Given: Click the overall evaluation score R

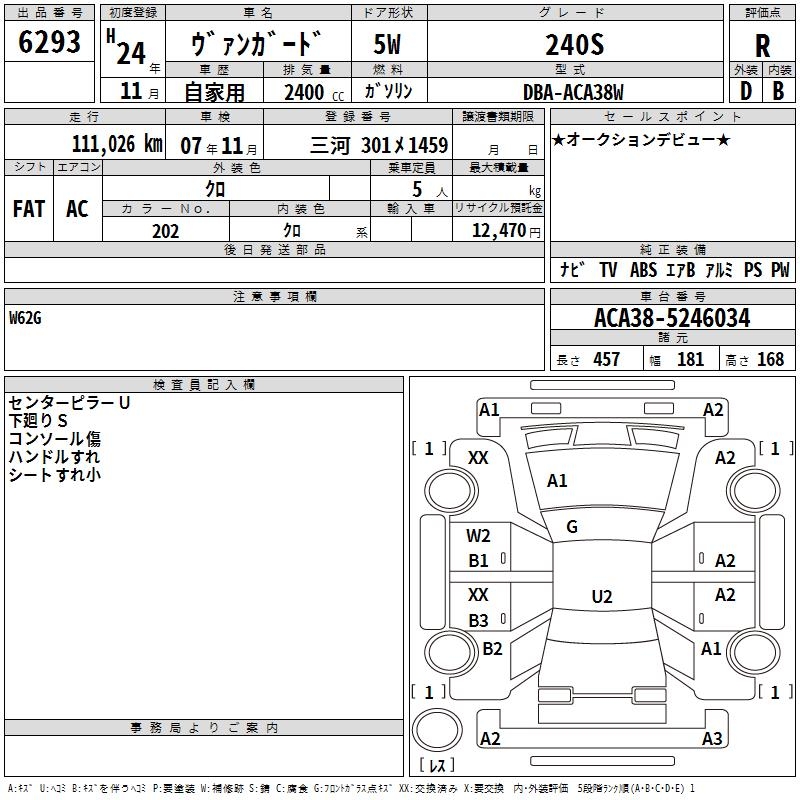Looking at the screenshot, I should [x=762, y=46].
